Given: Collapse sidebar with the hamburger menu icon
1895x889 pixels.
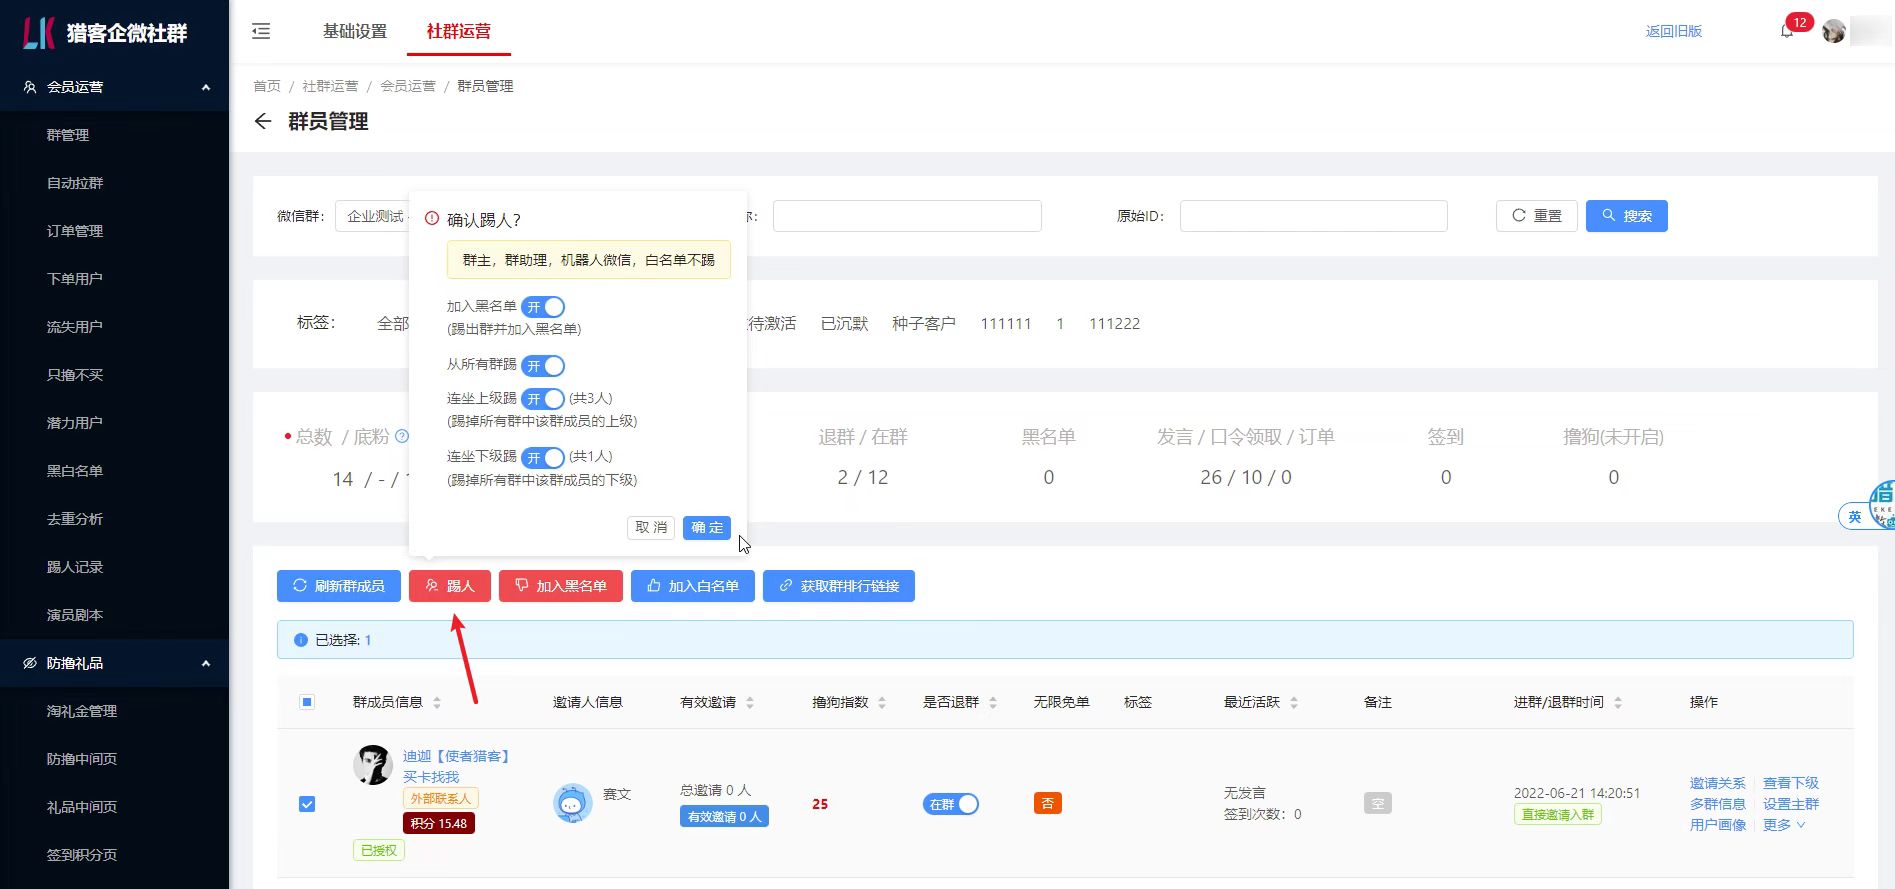Looking at the screenshot, I should (261, 31).
